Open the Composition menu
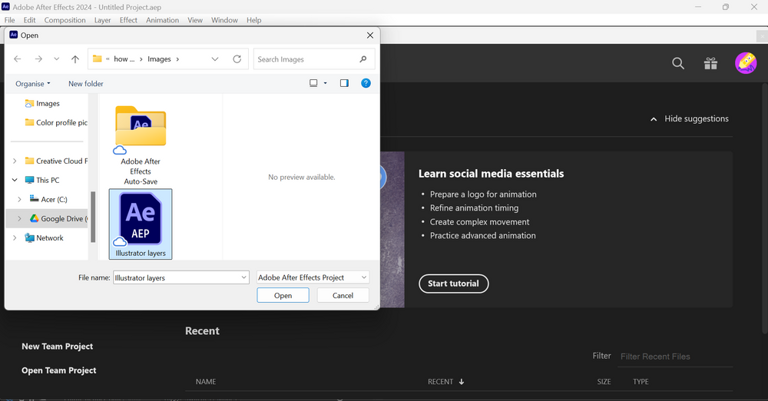 [65, 20]
